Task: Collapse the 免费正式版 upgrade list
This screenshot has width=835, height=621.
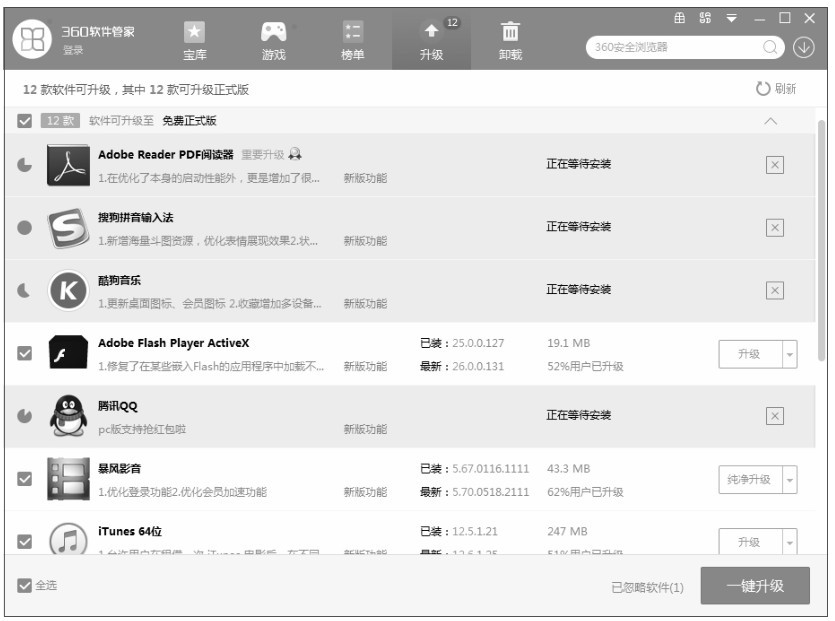Action: pyautogui.click(x=771, y=121)
